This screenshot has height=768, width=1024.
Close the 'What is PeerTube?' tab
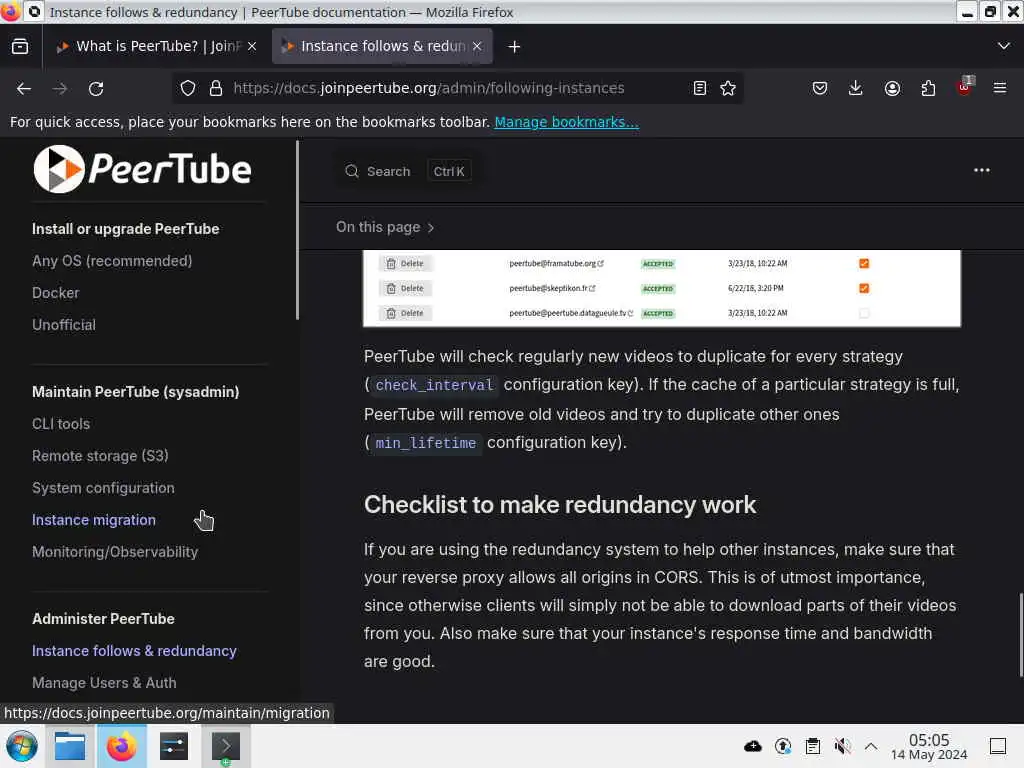[x=252, y=46]
